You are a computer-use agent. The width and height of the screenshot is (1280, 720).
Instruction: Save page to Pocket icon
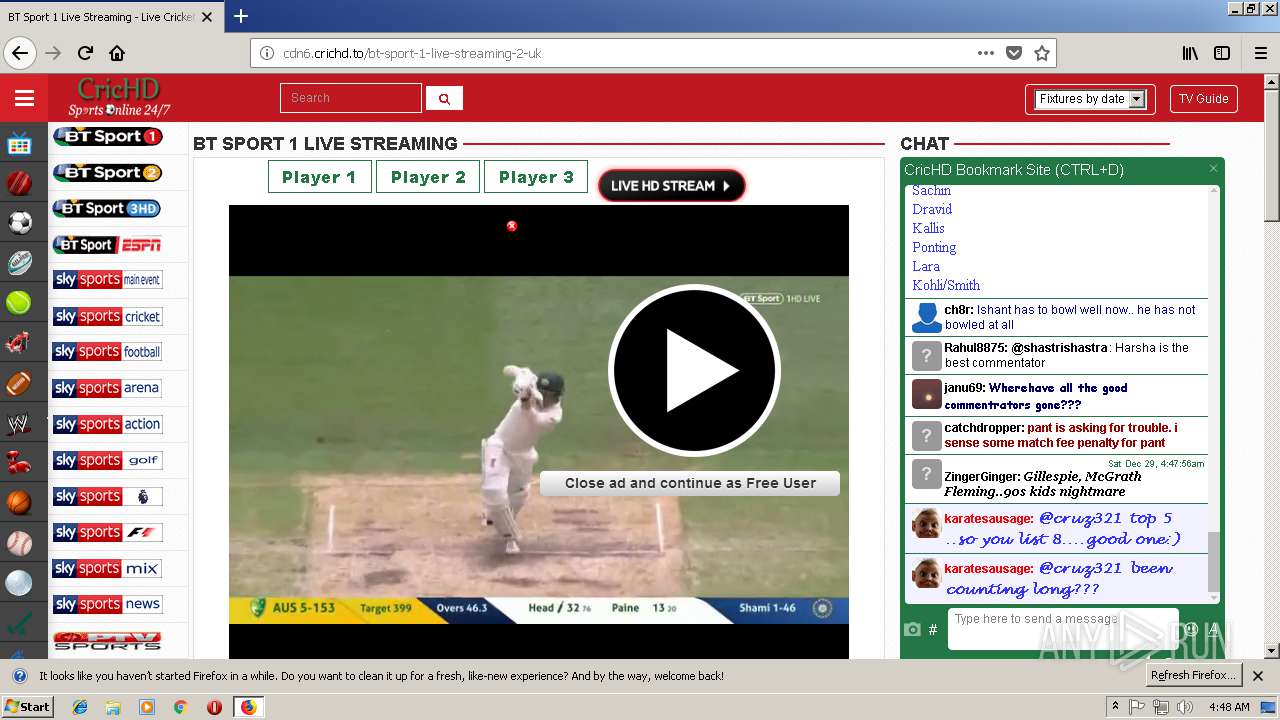click(x=1014, y=53)
